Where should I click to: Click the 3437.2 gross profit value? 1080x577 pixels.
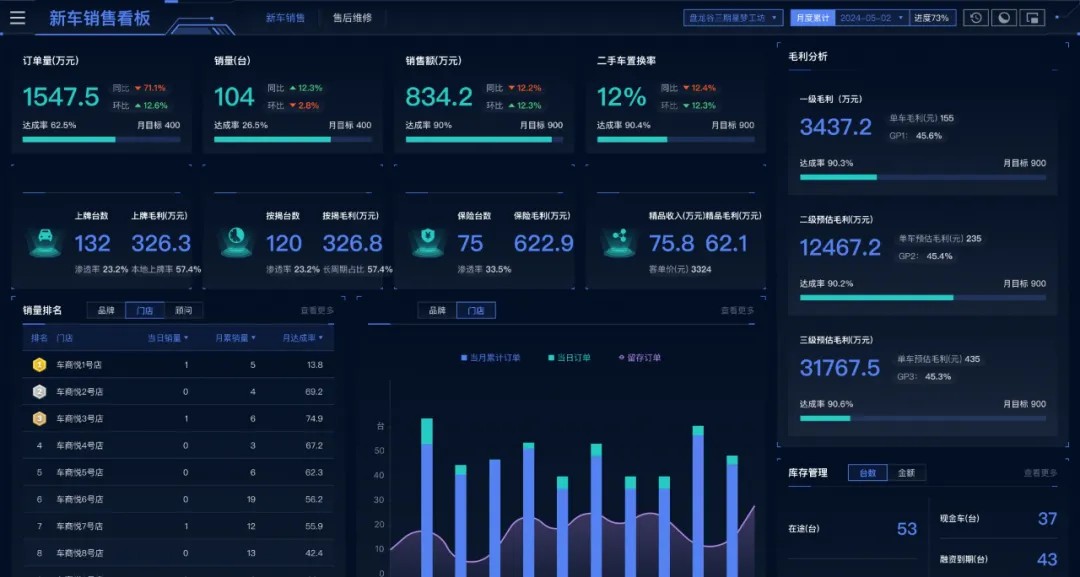point(835,127)
